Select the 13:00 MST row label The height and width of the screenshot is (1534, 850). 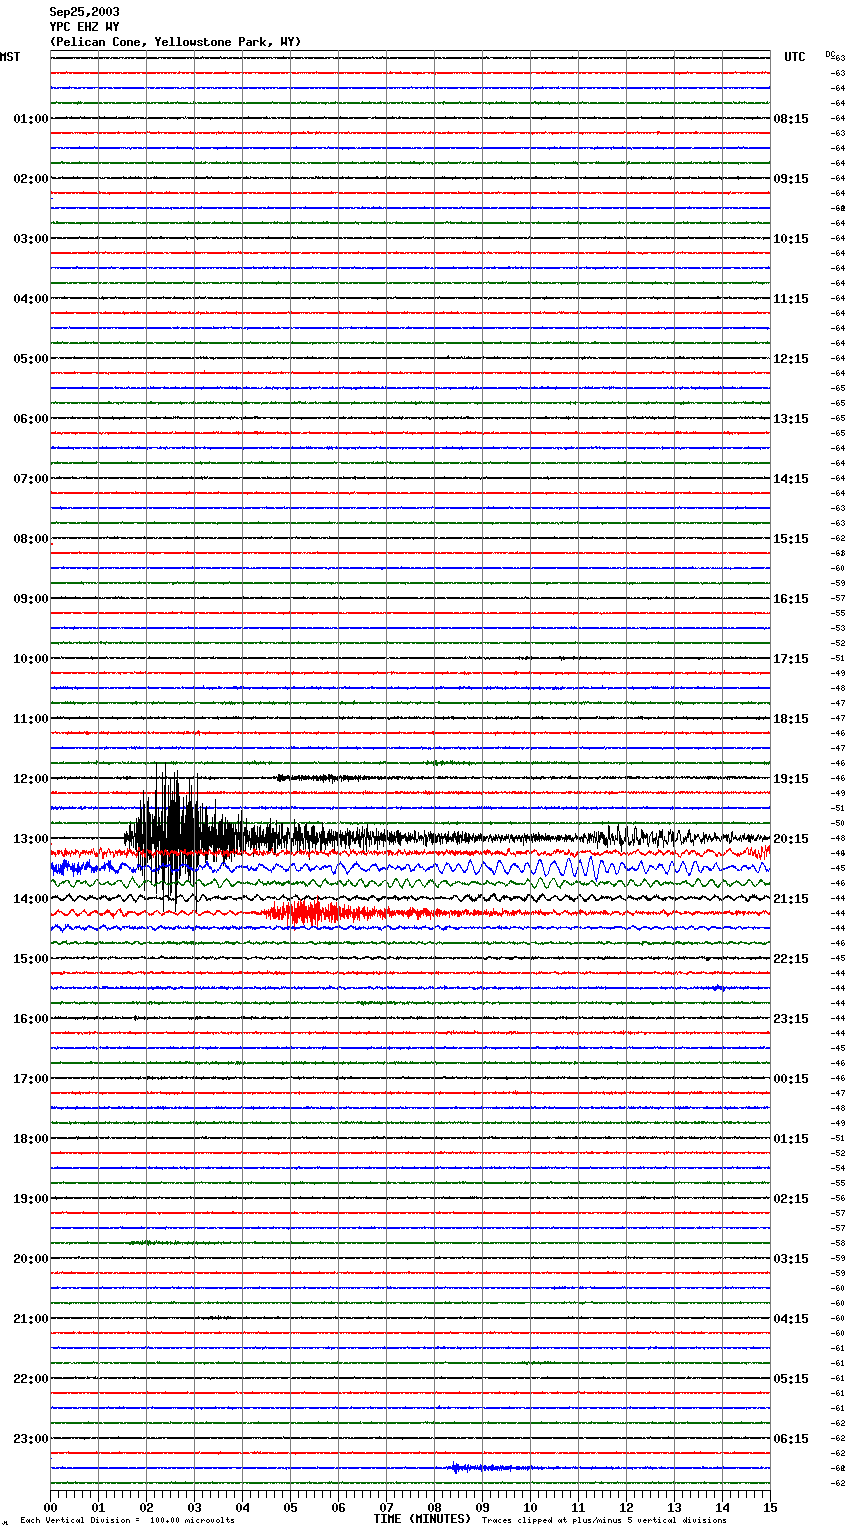click(30, 839)
